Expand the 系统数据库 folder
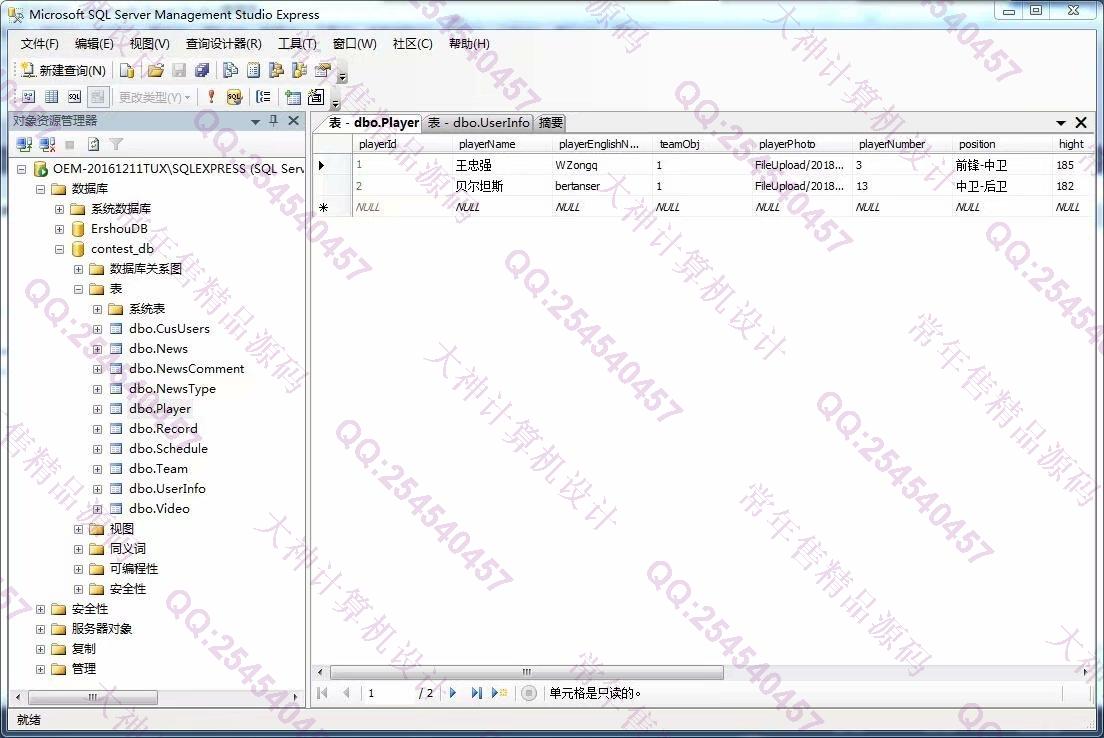The image size is (1104, 738). coord(59,209)
